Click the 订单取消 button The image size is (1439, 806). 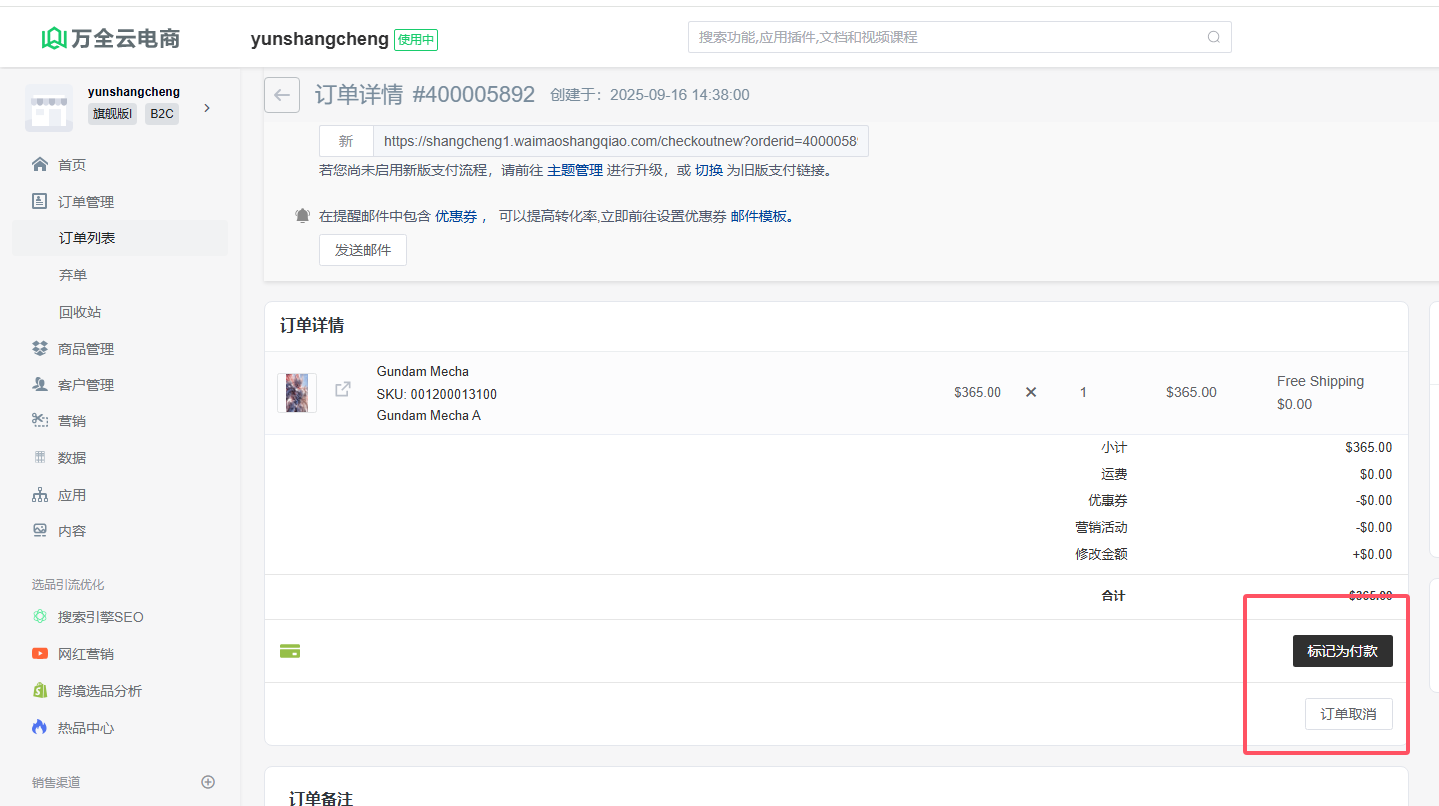click(x=1348, y=714)
